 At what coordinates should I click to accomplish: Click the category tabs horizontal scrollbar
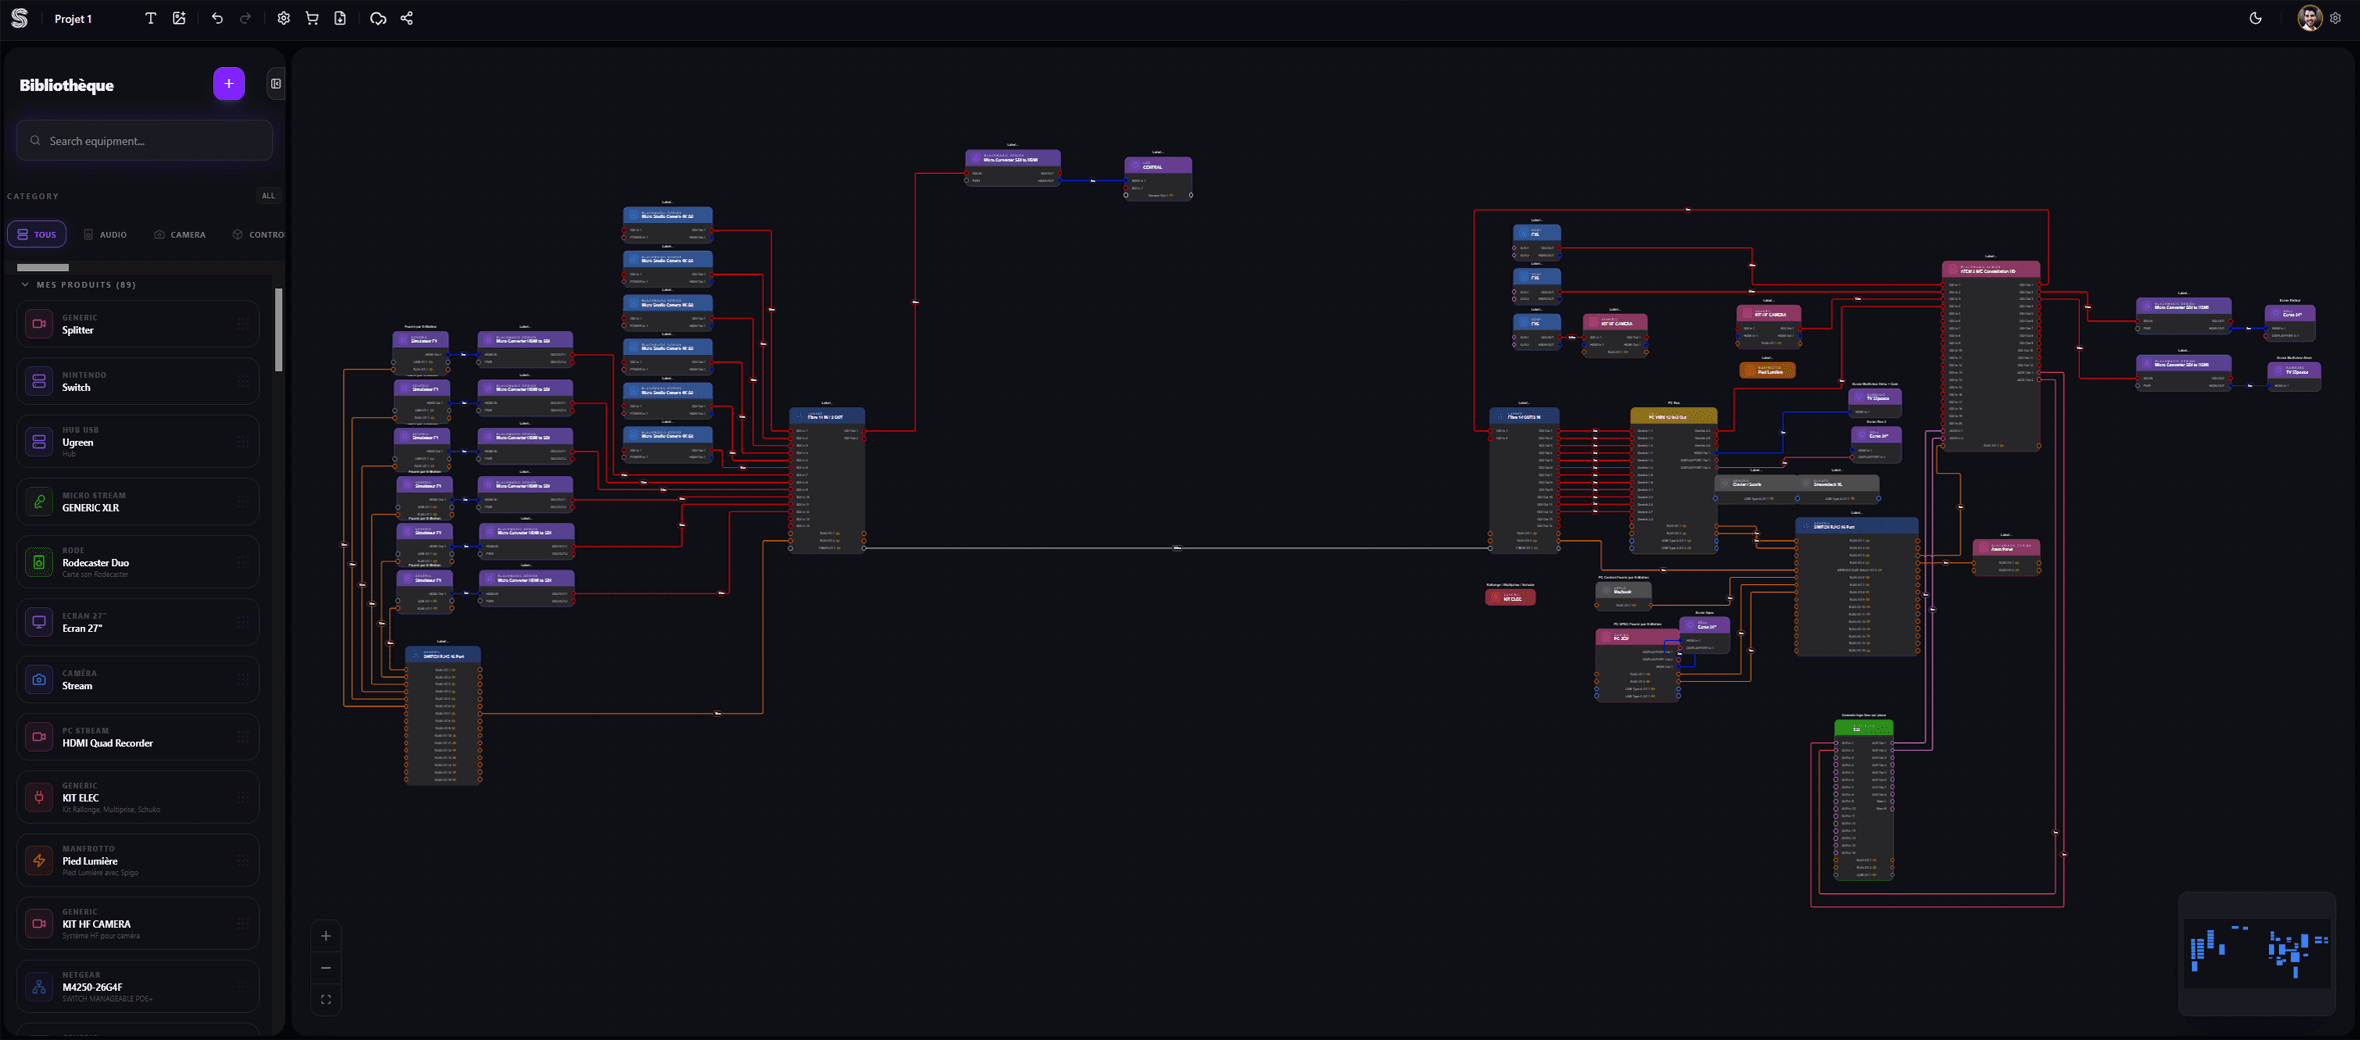point(43,267)
